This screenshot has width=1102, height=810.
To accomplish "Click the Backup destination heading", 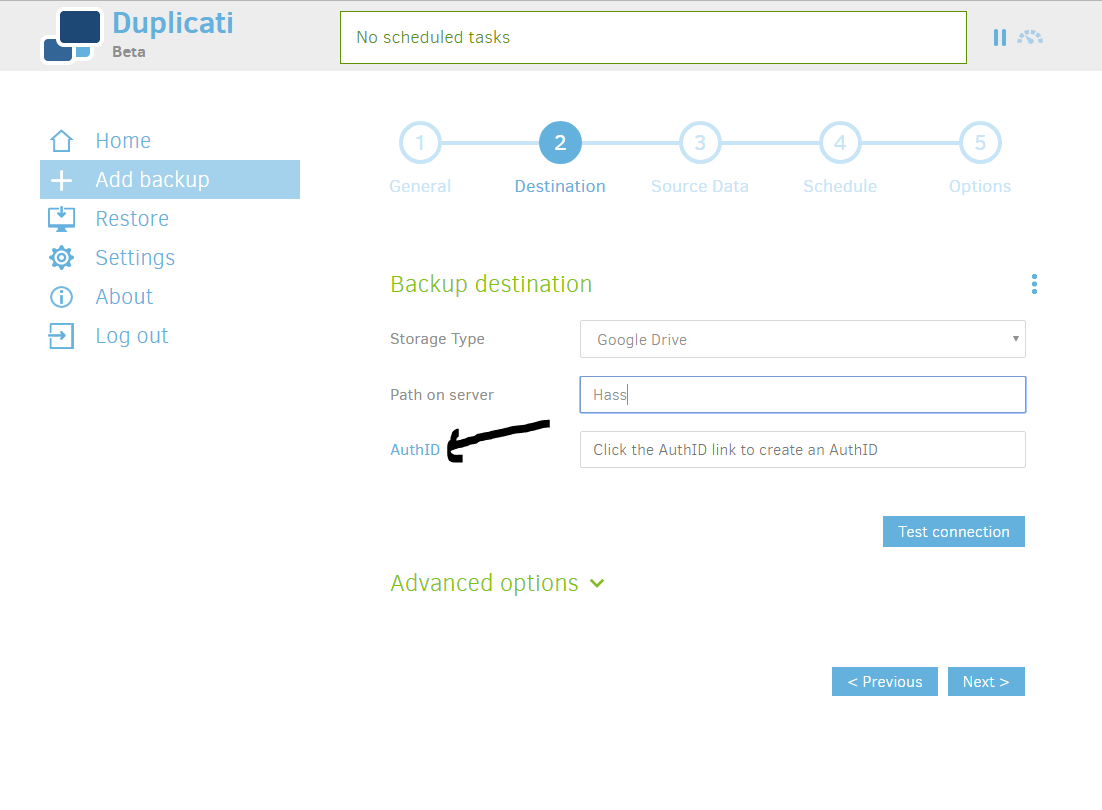I will pyautogui.click(x=491, y=284).
